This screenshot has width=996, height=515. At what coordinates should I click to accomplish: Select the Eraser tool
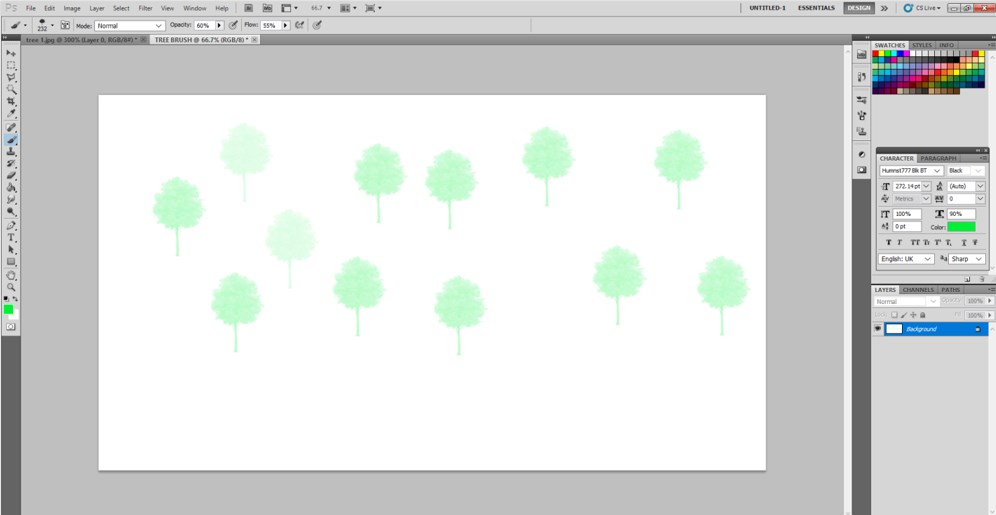[11, 176]
